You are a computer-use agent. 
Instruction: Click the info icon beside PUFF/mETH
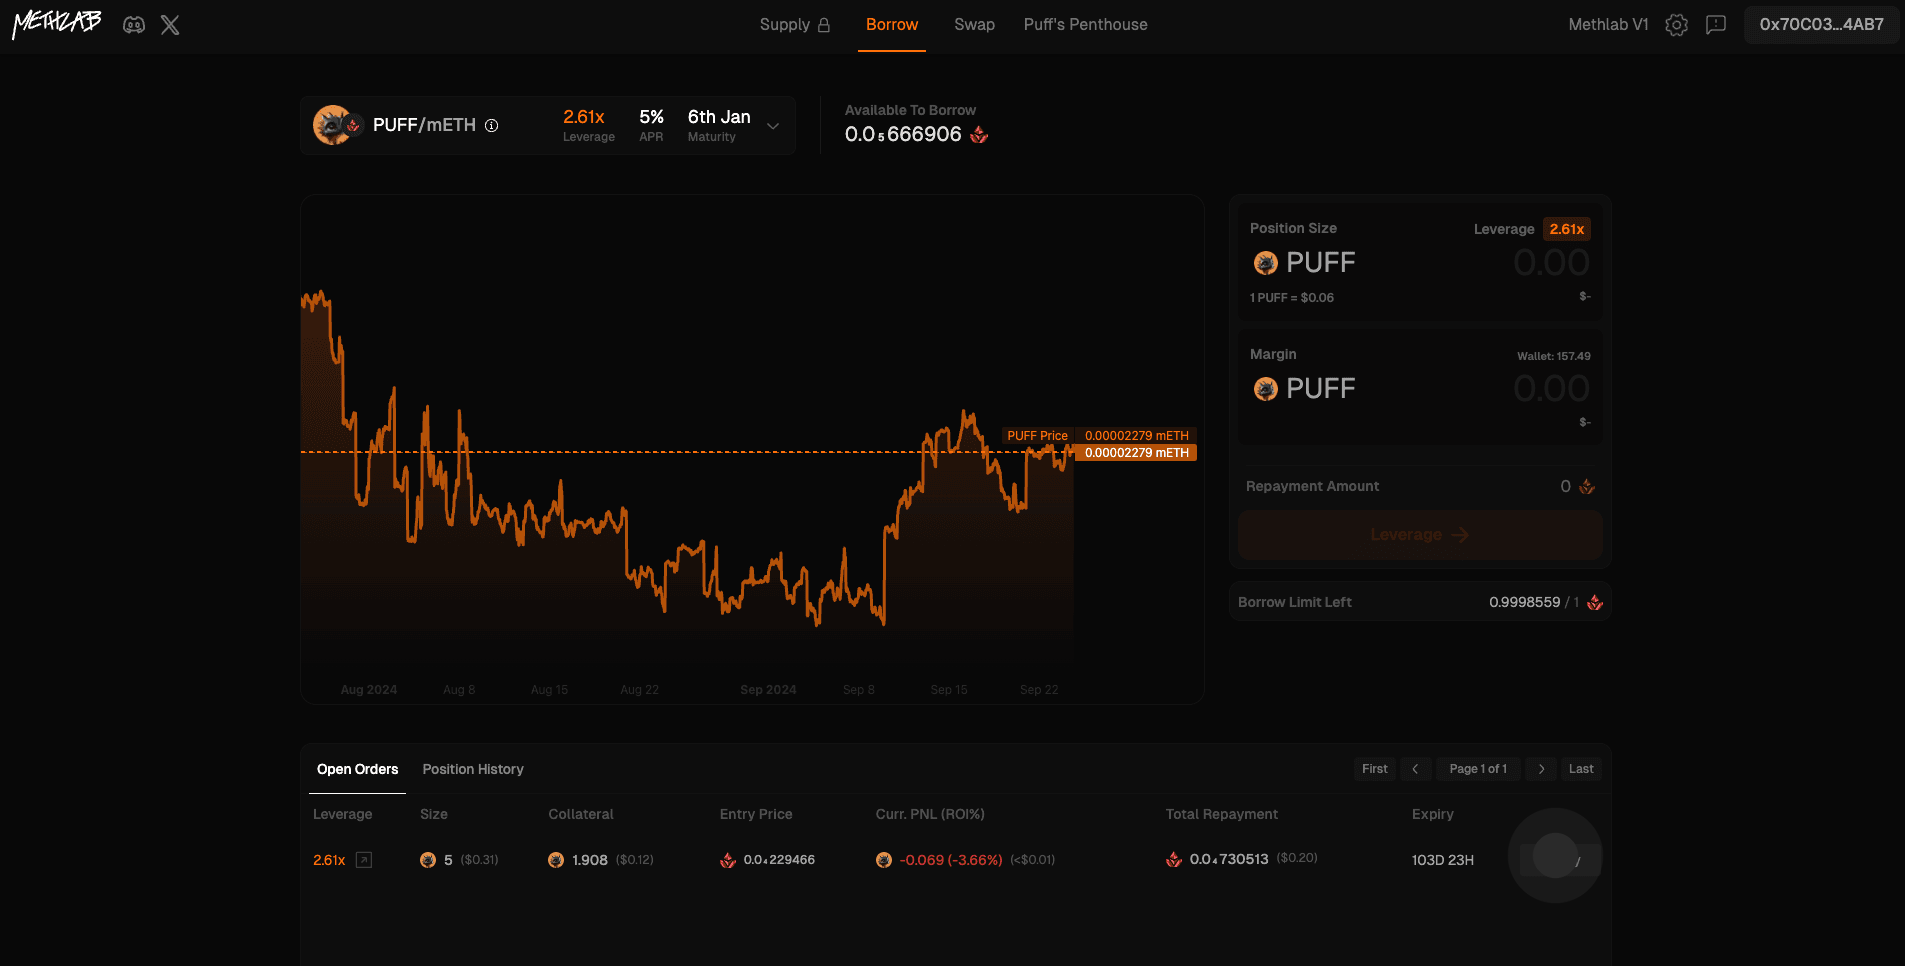(492, 126)
